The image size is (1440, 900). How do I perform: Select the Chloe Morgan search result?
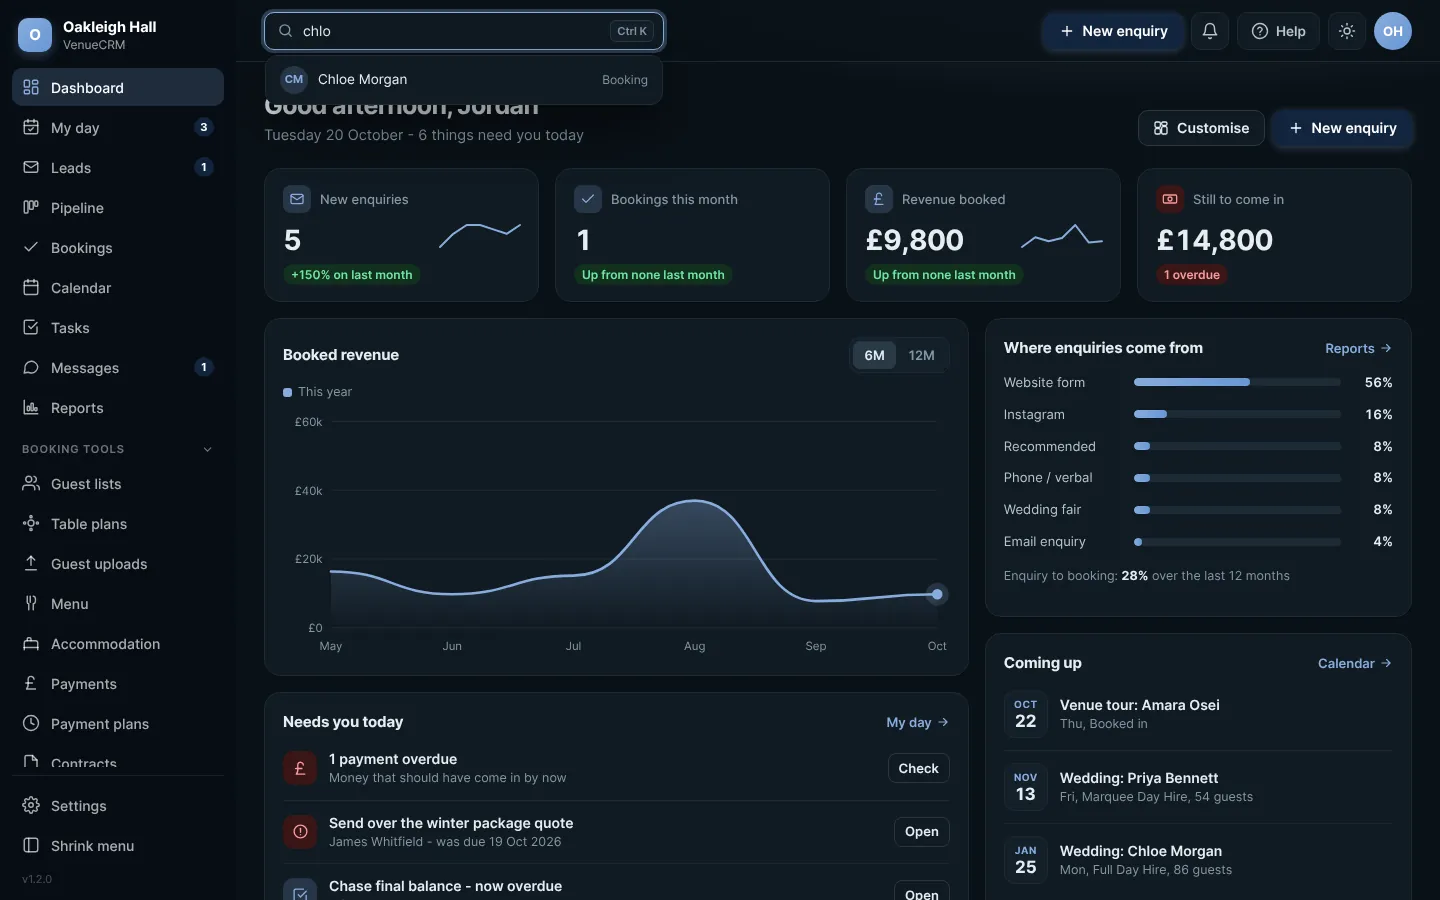coord(464,80)
